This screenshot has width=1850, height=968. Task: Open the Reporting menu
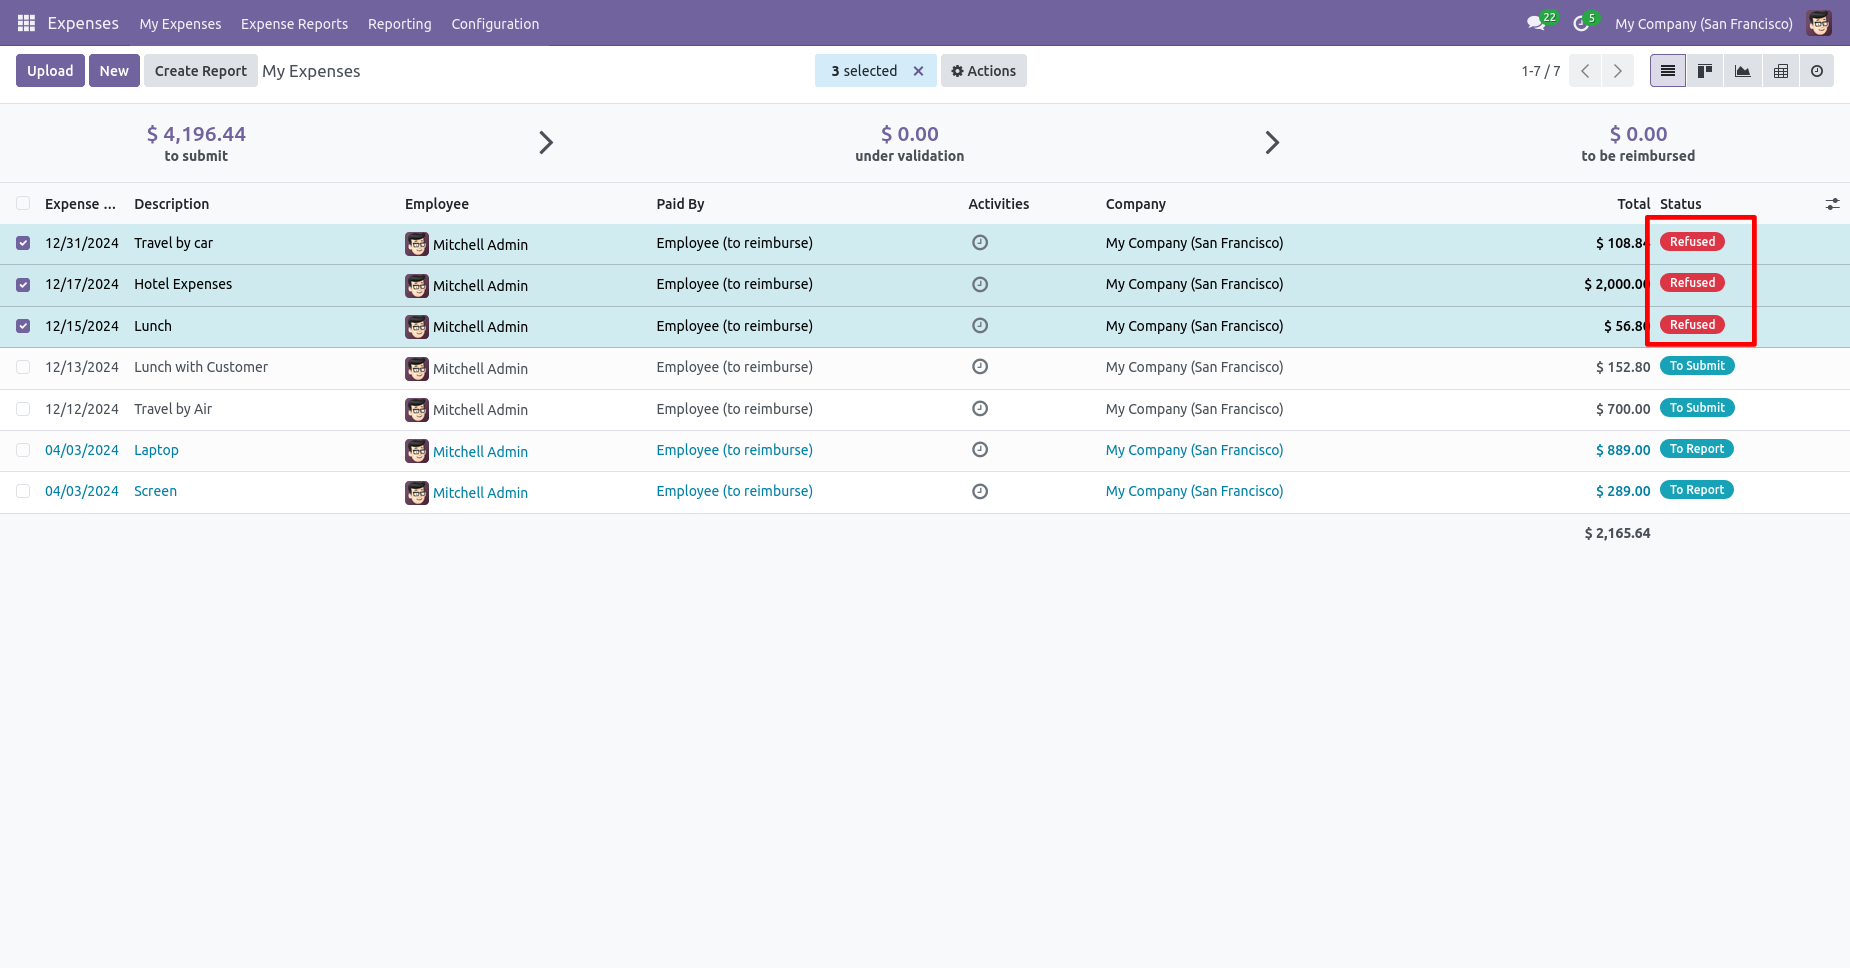399,24
